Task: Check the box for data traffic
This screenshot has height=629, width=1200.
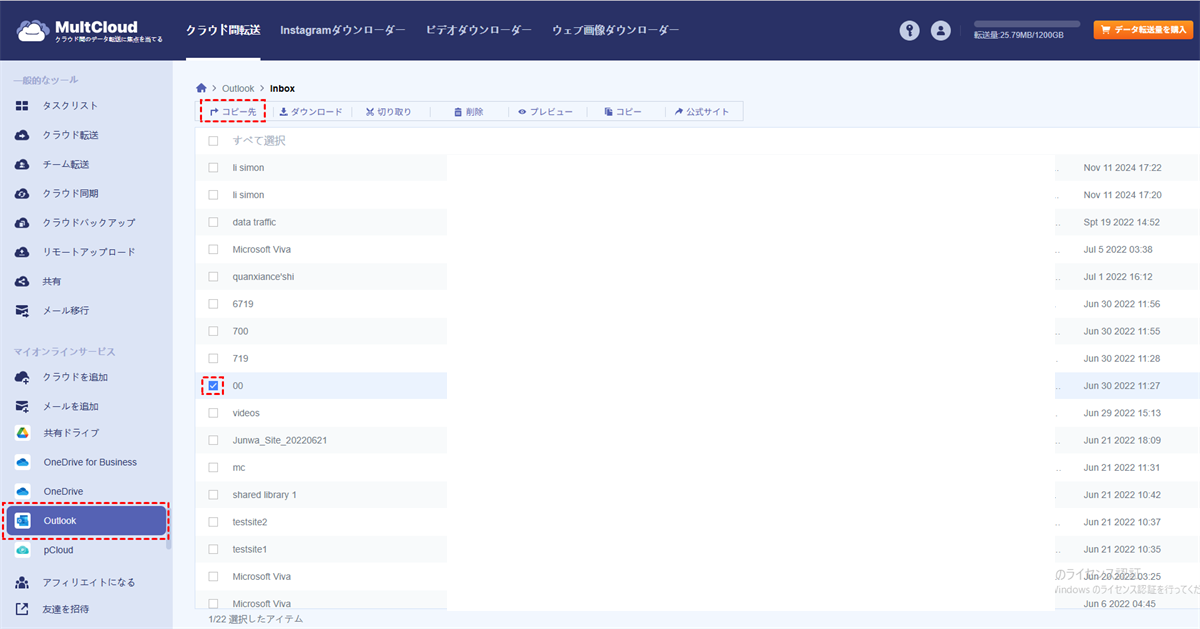Action: (213, 222)
